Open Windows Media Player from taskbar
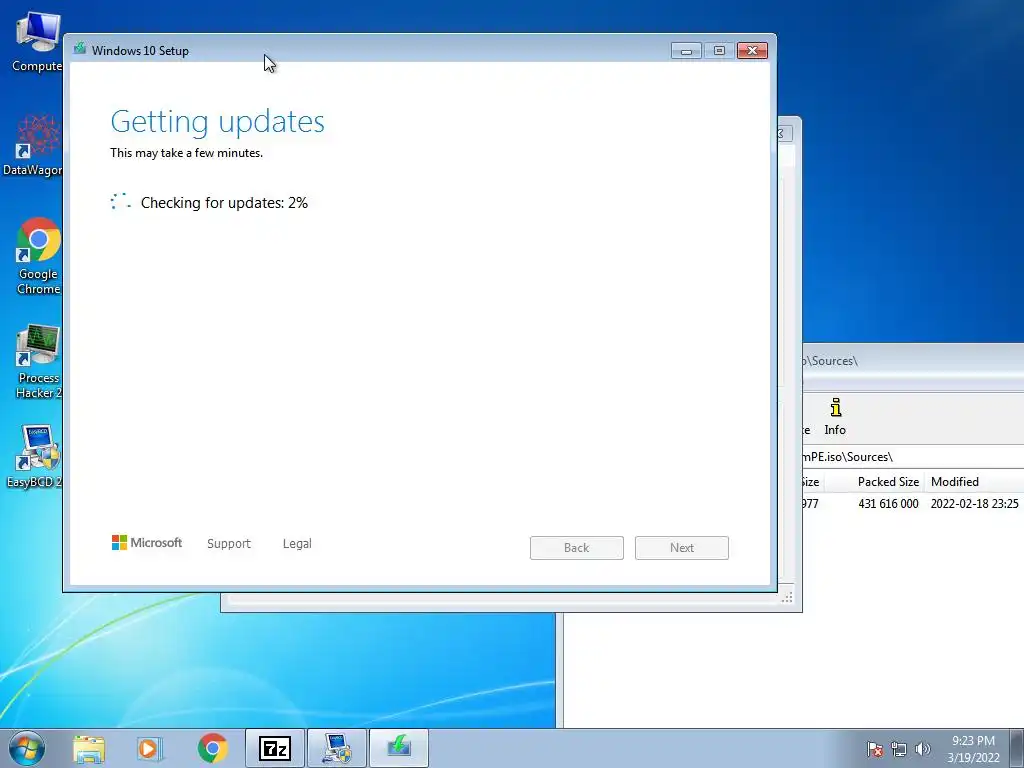This screenshot has width=1024, height=768. click(x=149, y=748)
